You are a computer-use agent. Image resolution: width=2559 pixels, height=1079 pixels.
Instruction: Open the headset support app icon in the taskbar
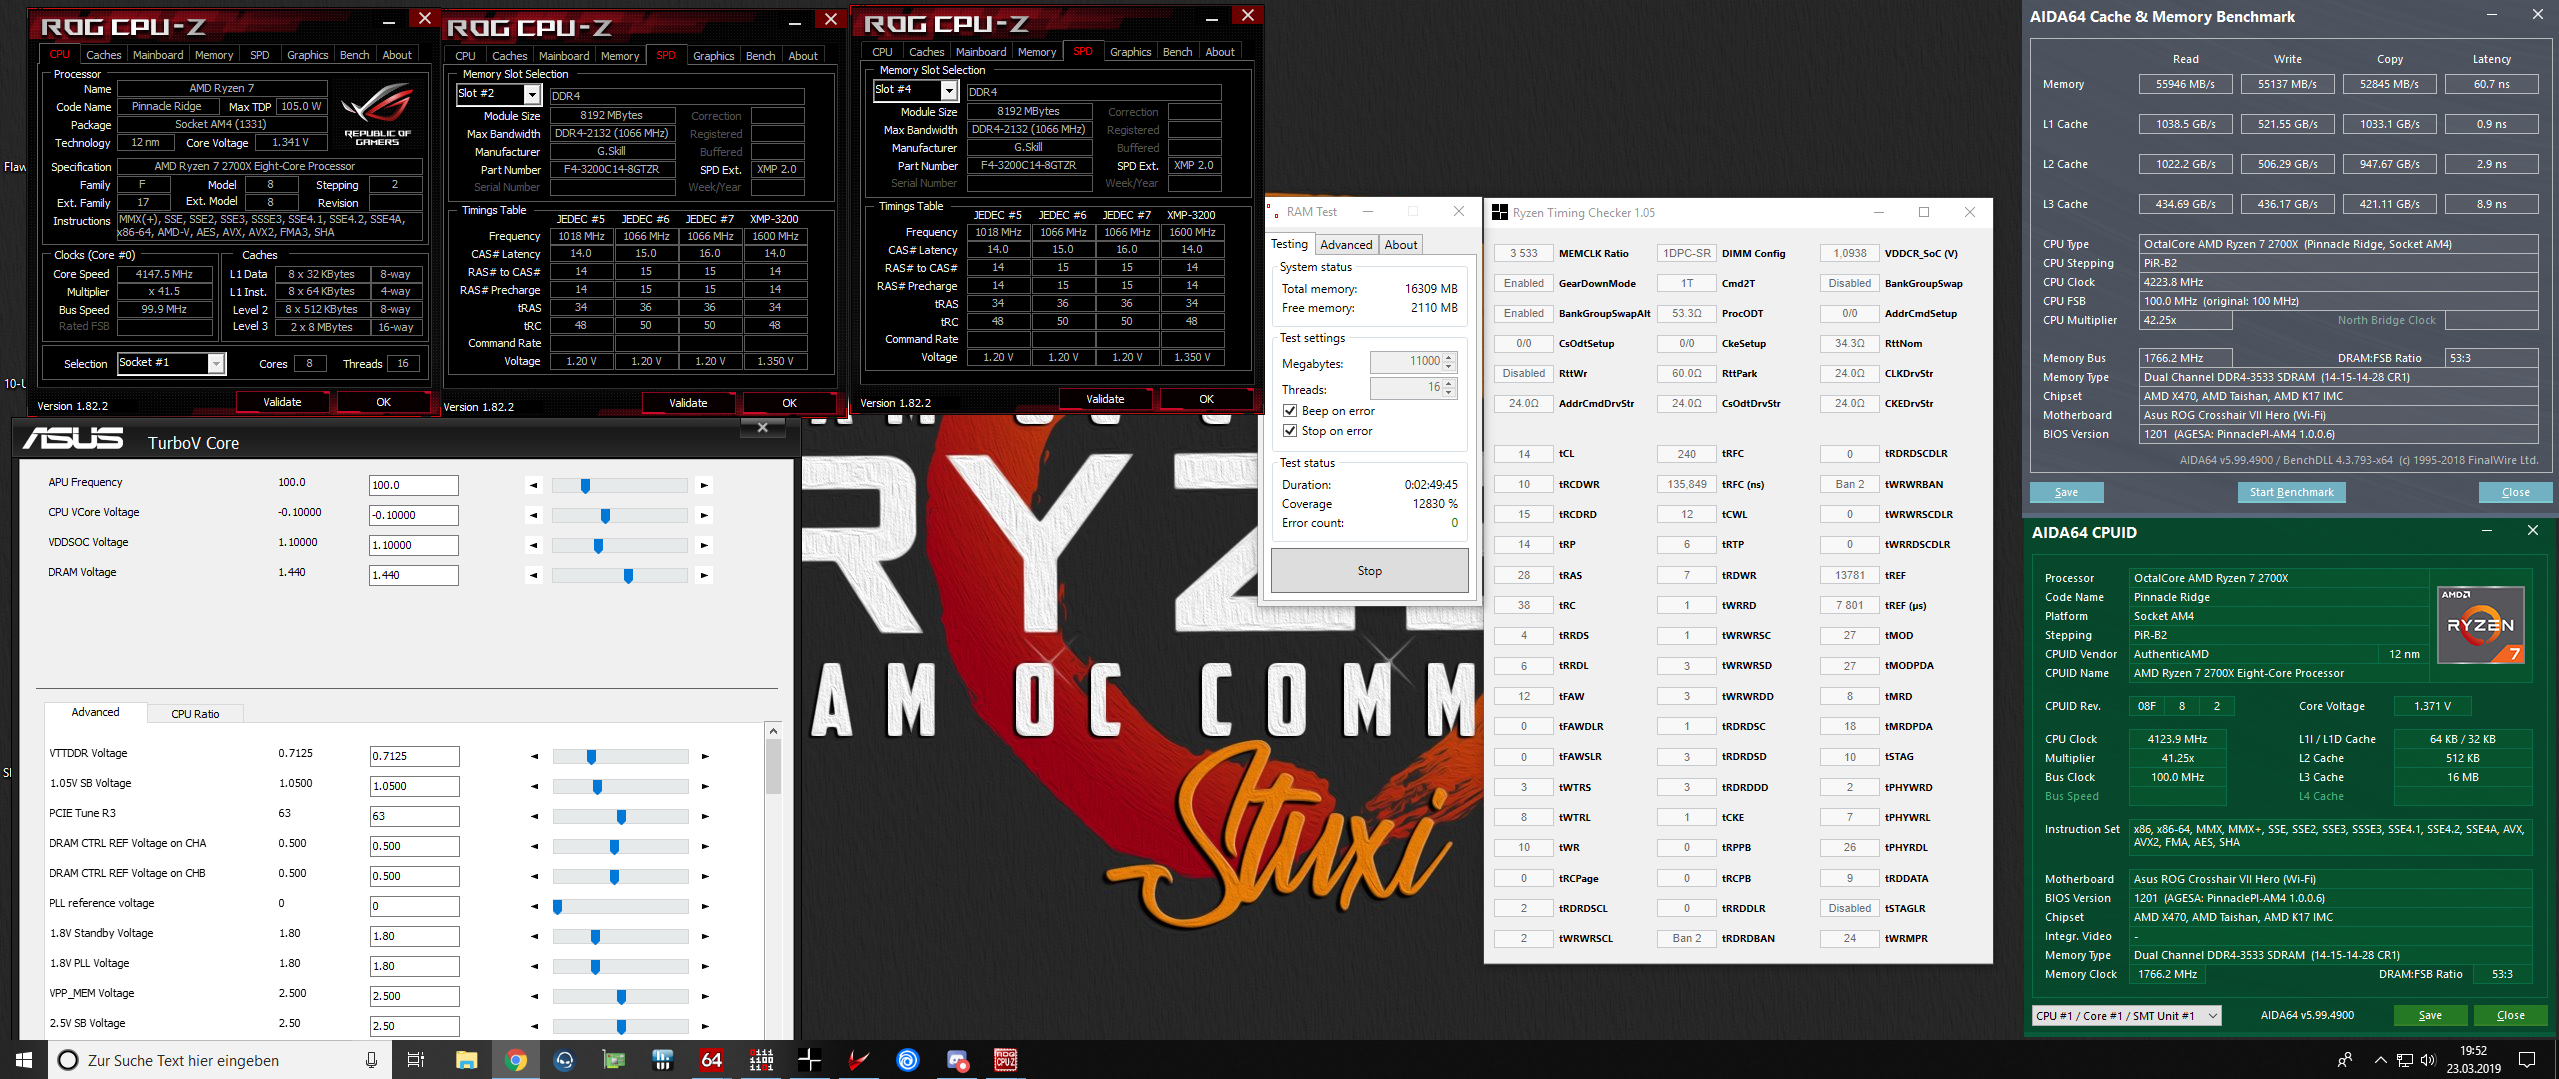click(x=564, y=1060)
